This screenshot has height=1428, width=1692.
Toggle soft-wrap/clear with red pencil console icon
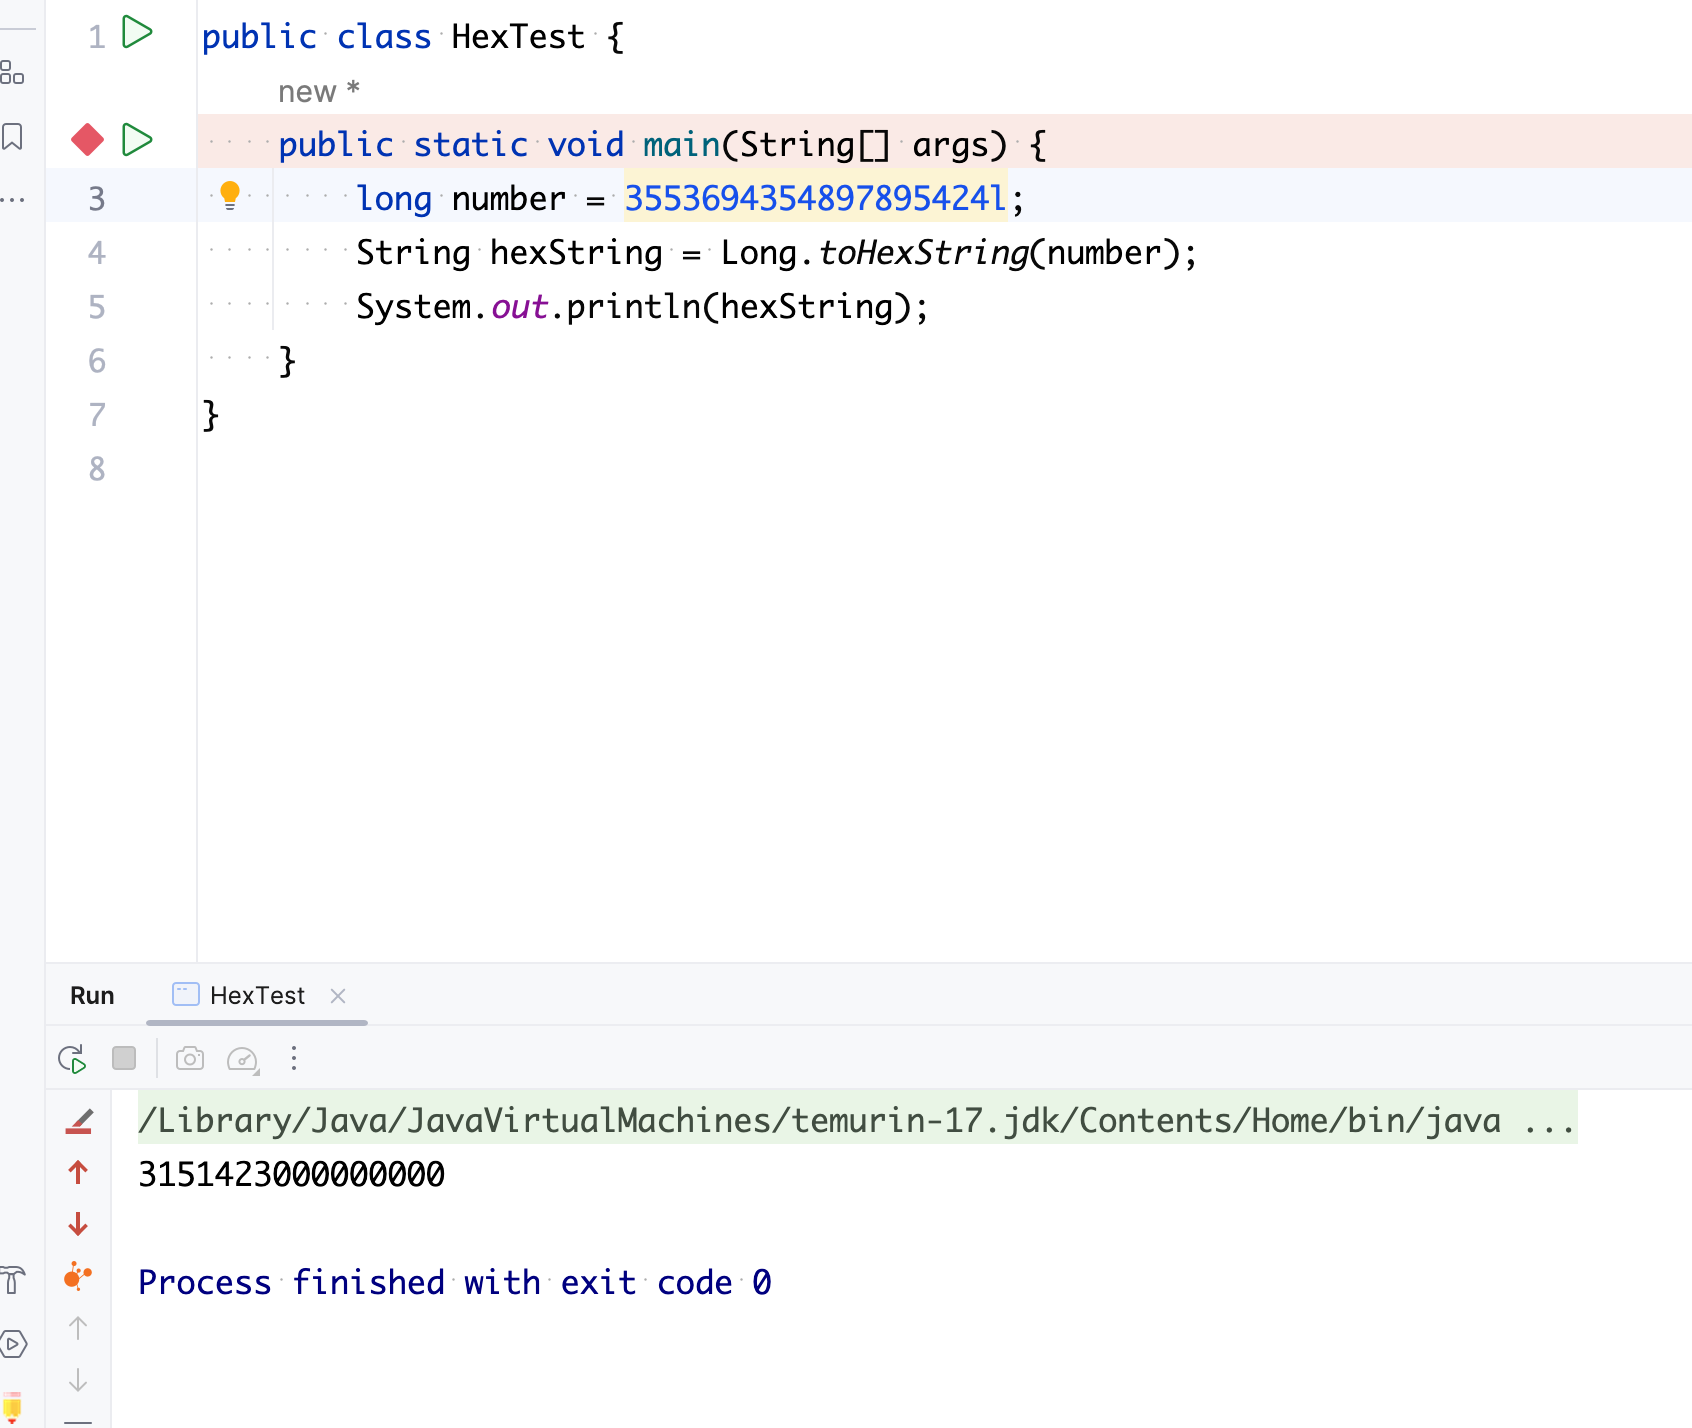tap(79, 1121)
